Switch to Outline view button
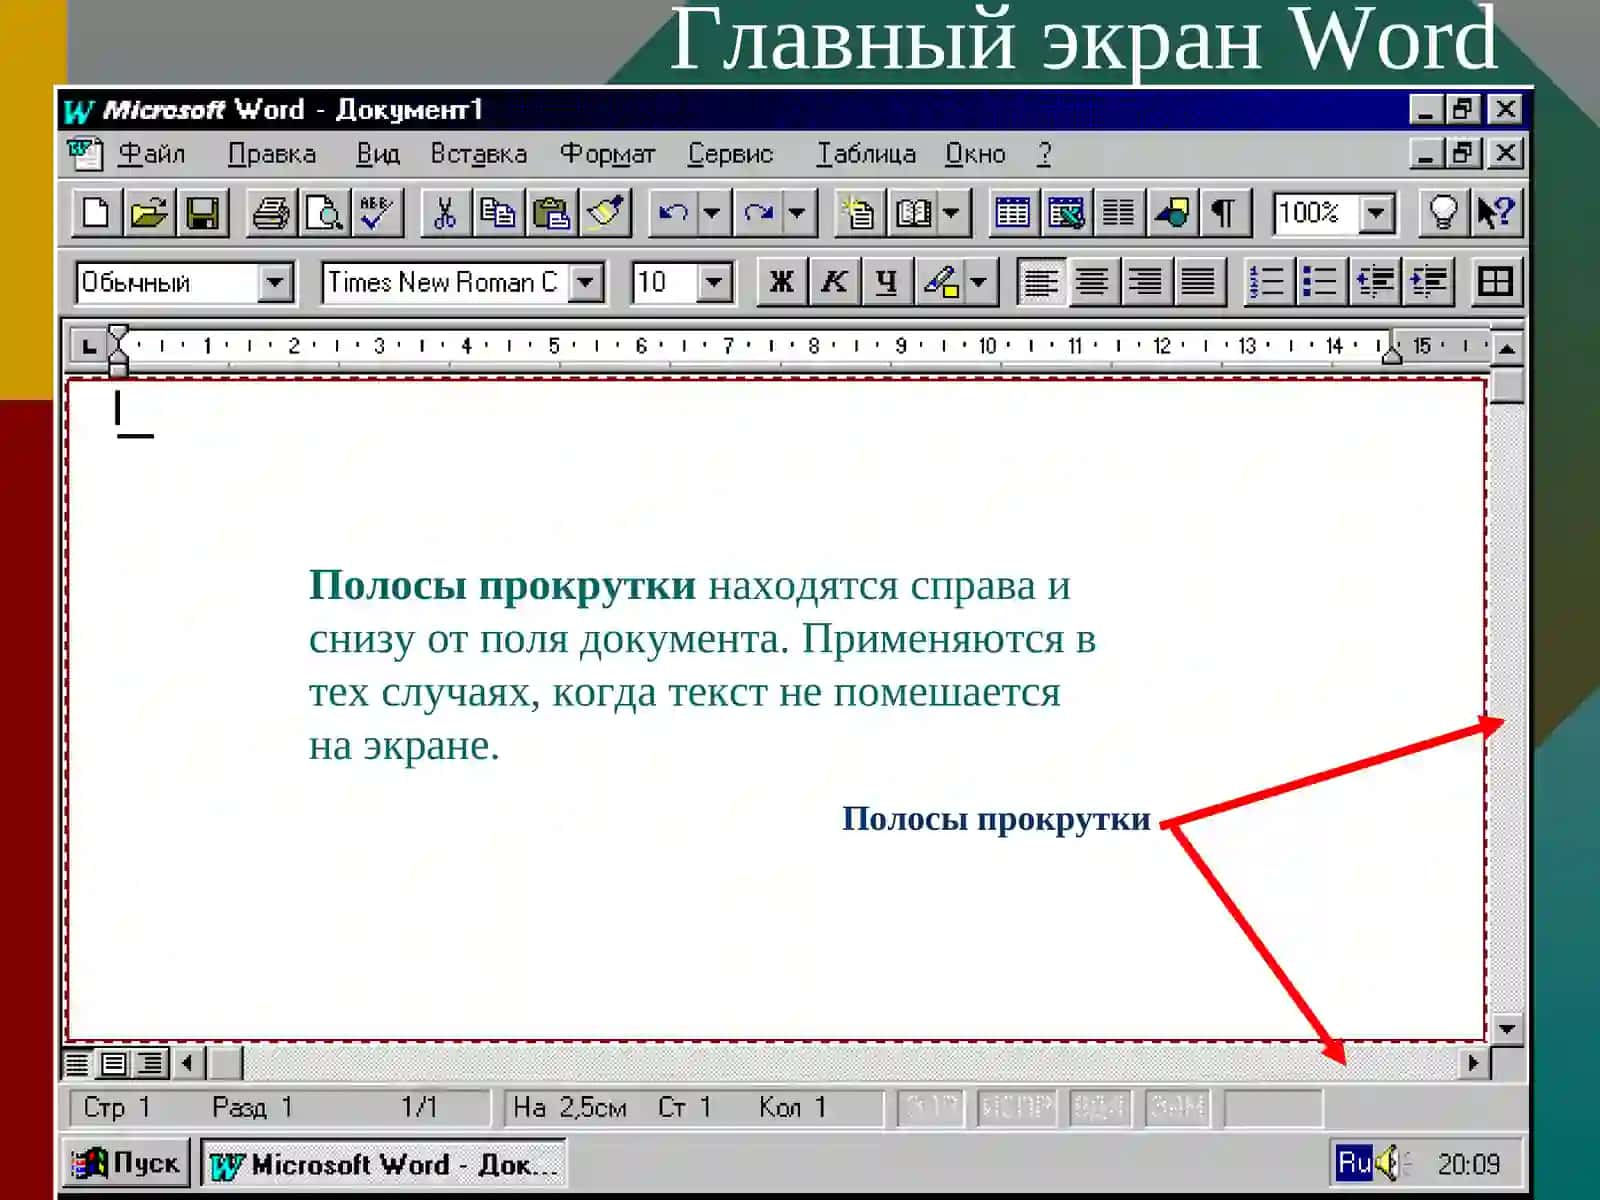 (150, 1062)
